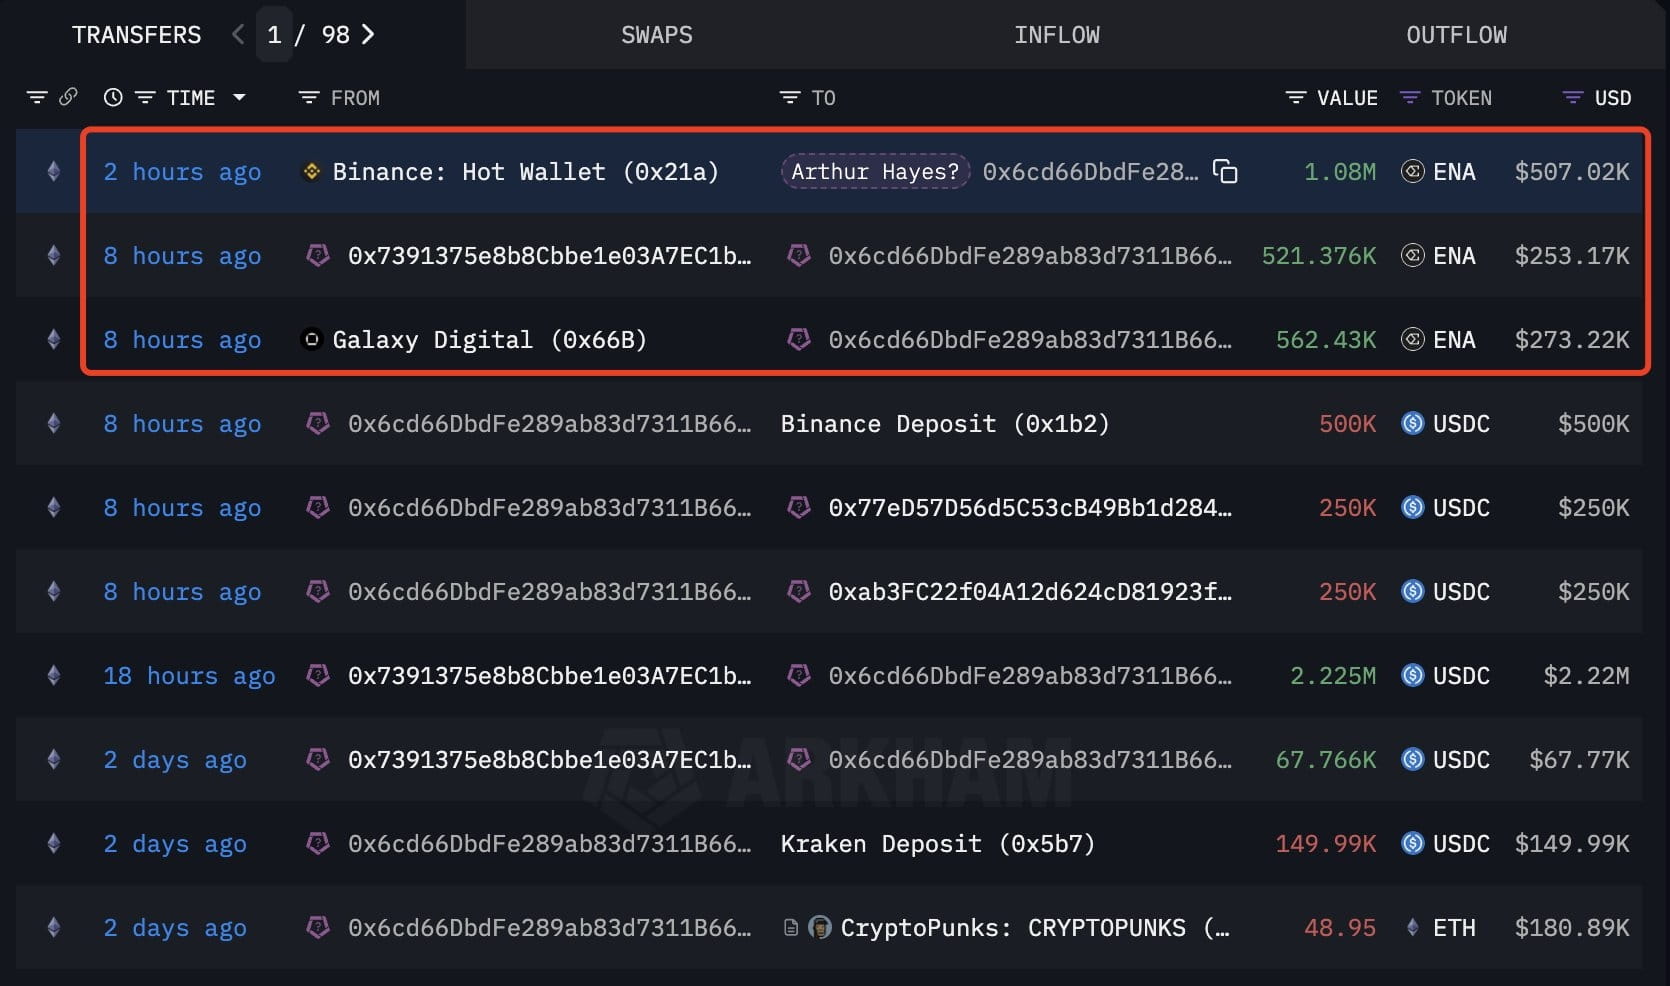Screen dimensions: 1670x986
Task: Click Ethereum chain icon in 18 hours ago row
Action: click(54, 676)
